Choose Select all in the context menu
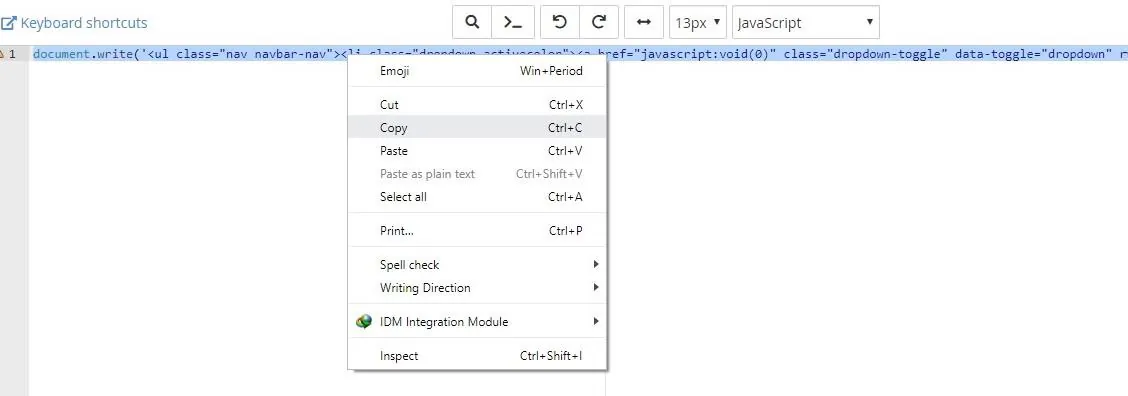 tap(477, 197)
